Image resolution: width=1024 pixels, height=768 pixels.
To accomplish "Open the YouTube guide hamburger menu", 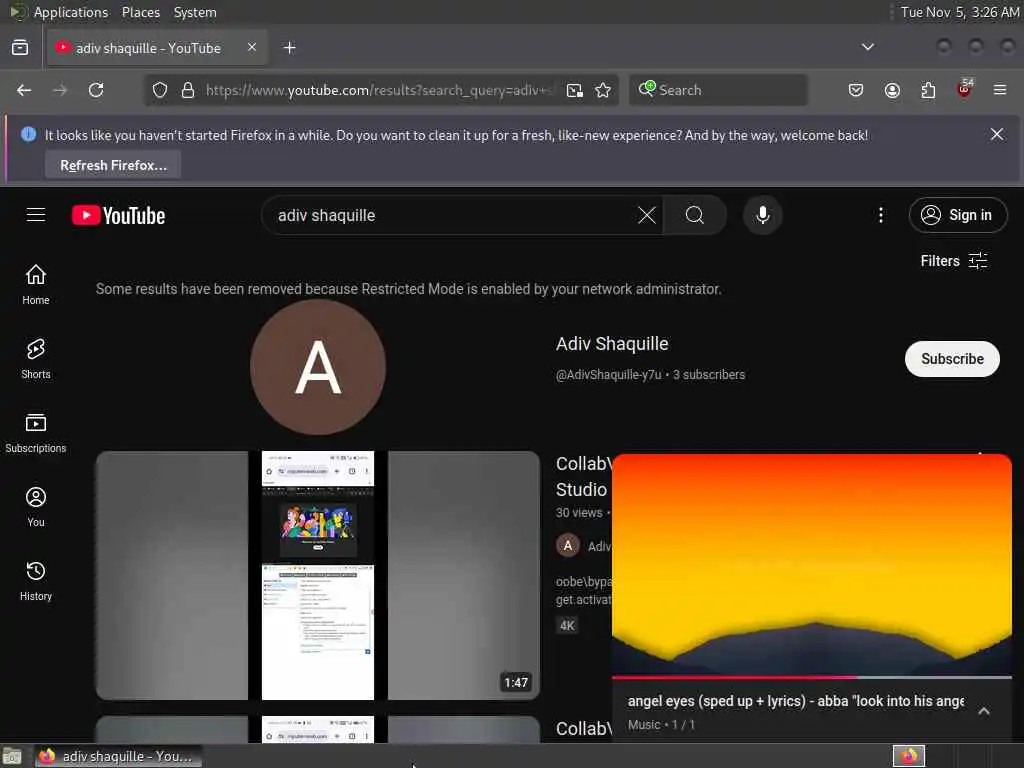I will tap(36, 215).
